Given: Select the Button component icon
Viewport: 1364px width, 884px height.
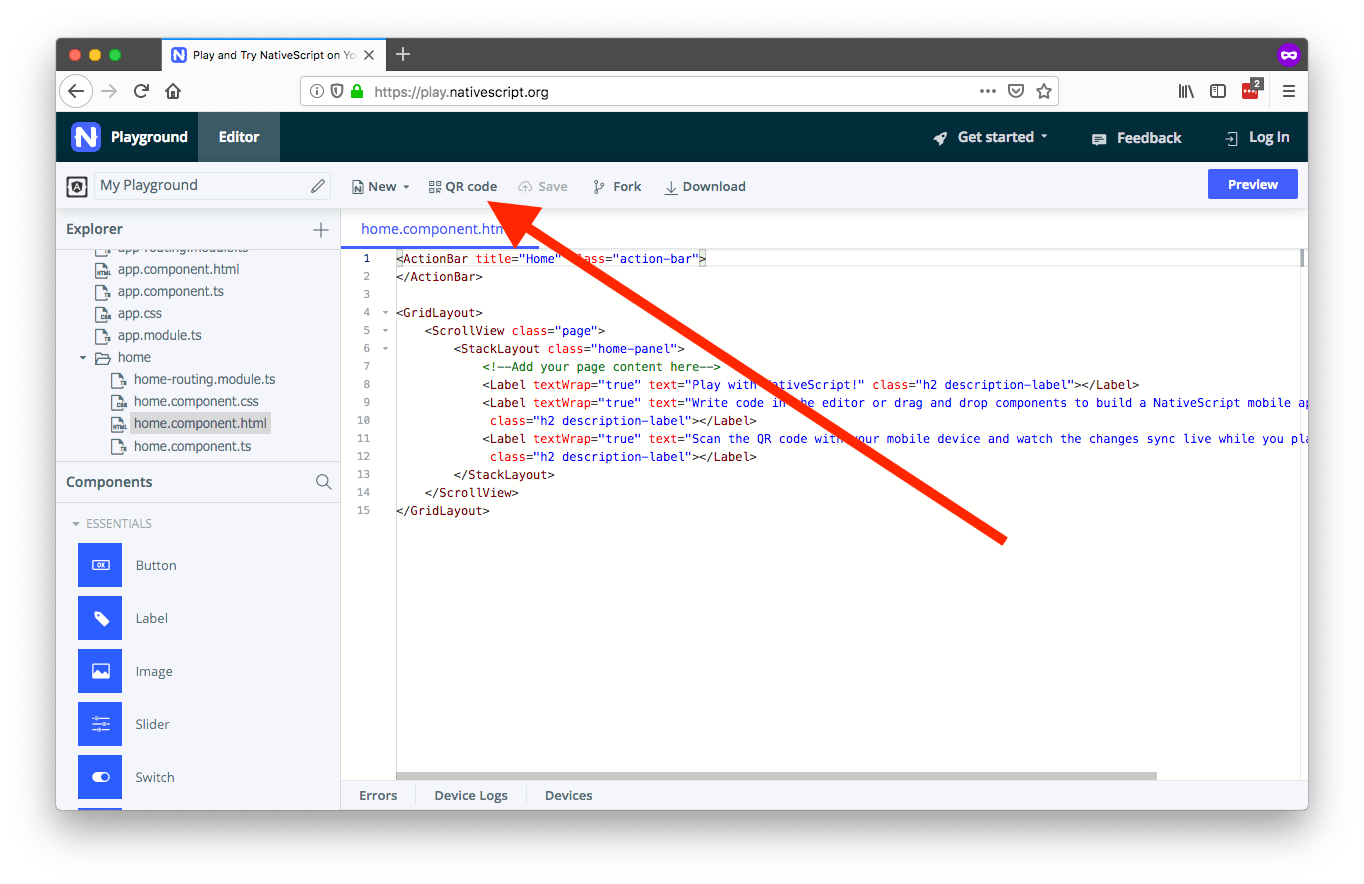Looking at the screenshot, I should [100, 565].
